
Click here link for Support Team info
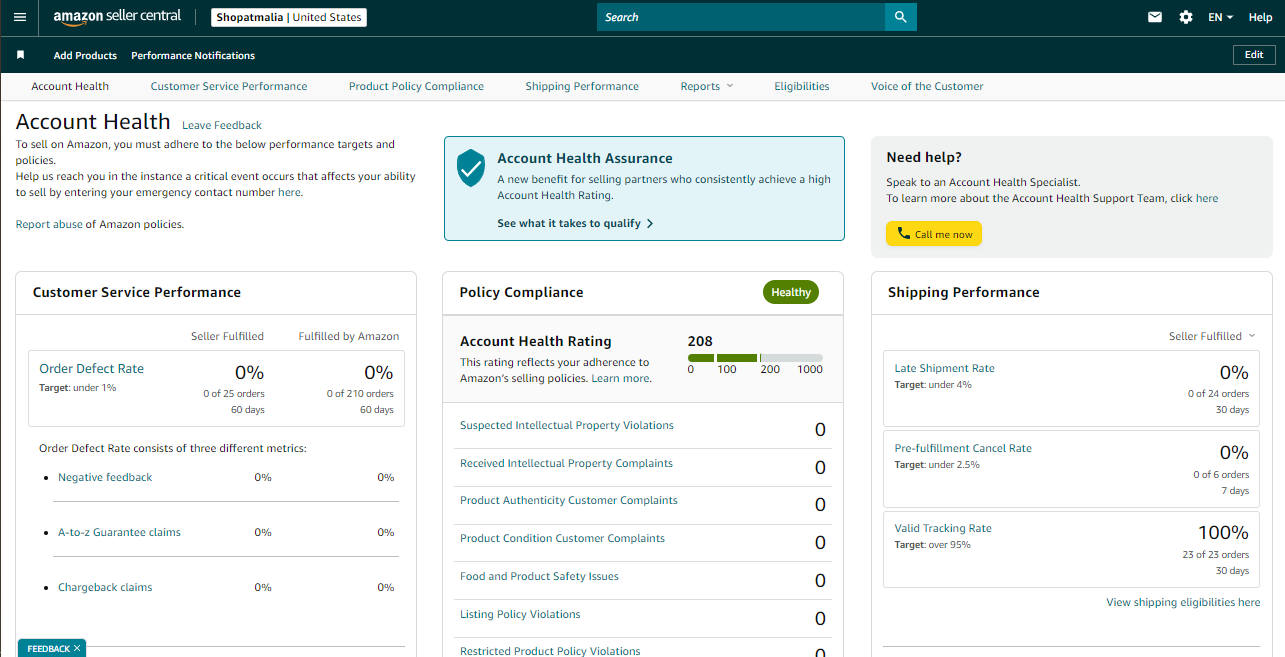1207,198
